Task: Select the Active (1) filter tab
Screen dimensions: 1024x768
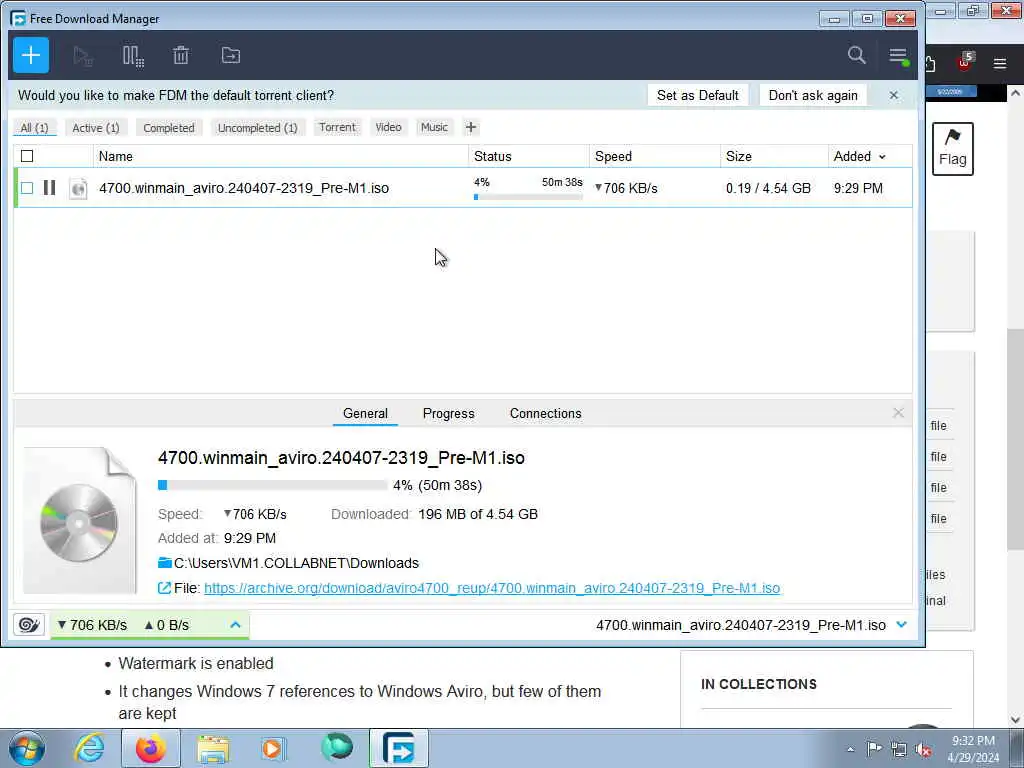Action: pos(96,128)
